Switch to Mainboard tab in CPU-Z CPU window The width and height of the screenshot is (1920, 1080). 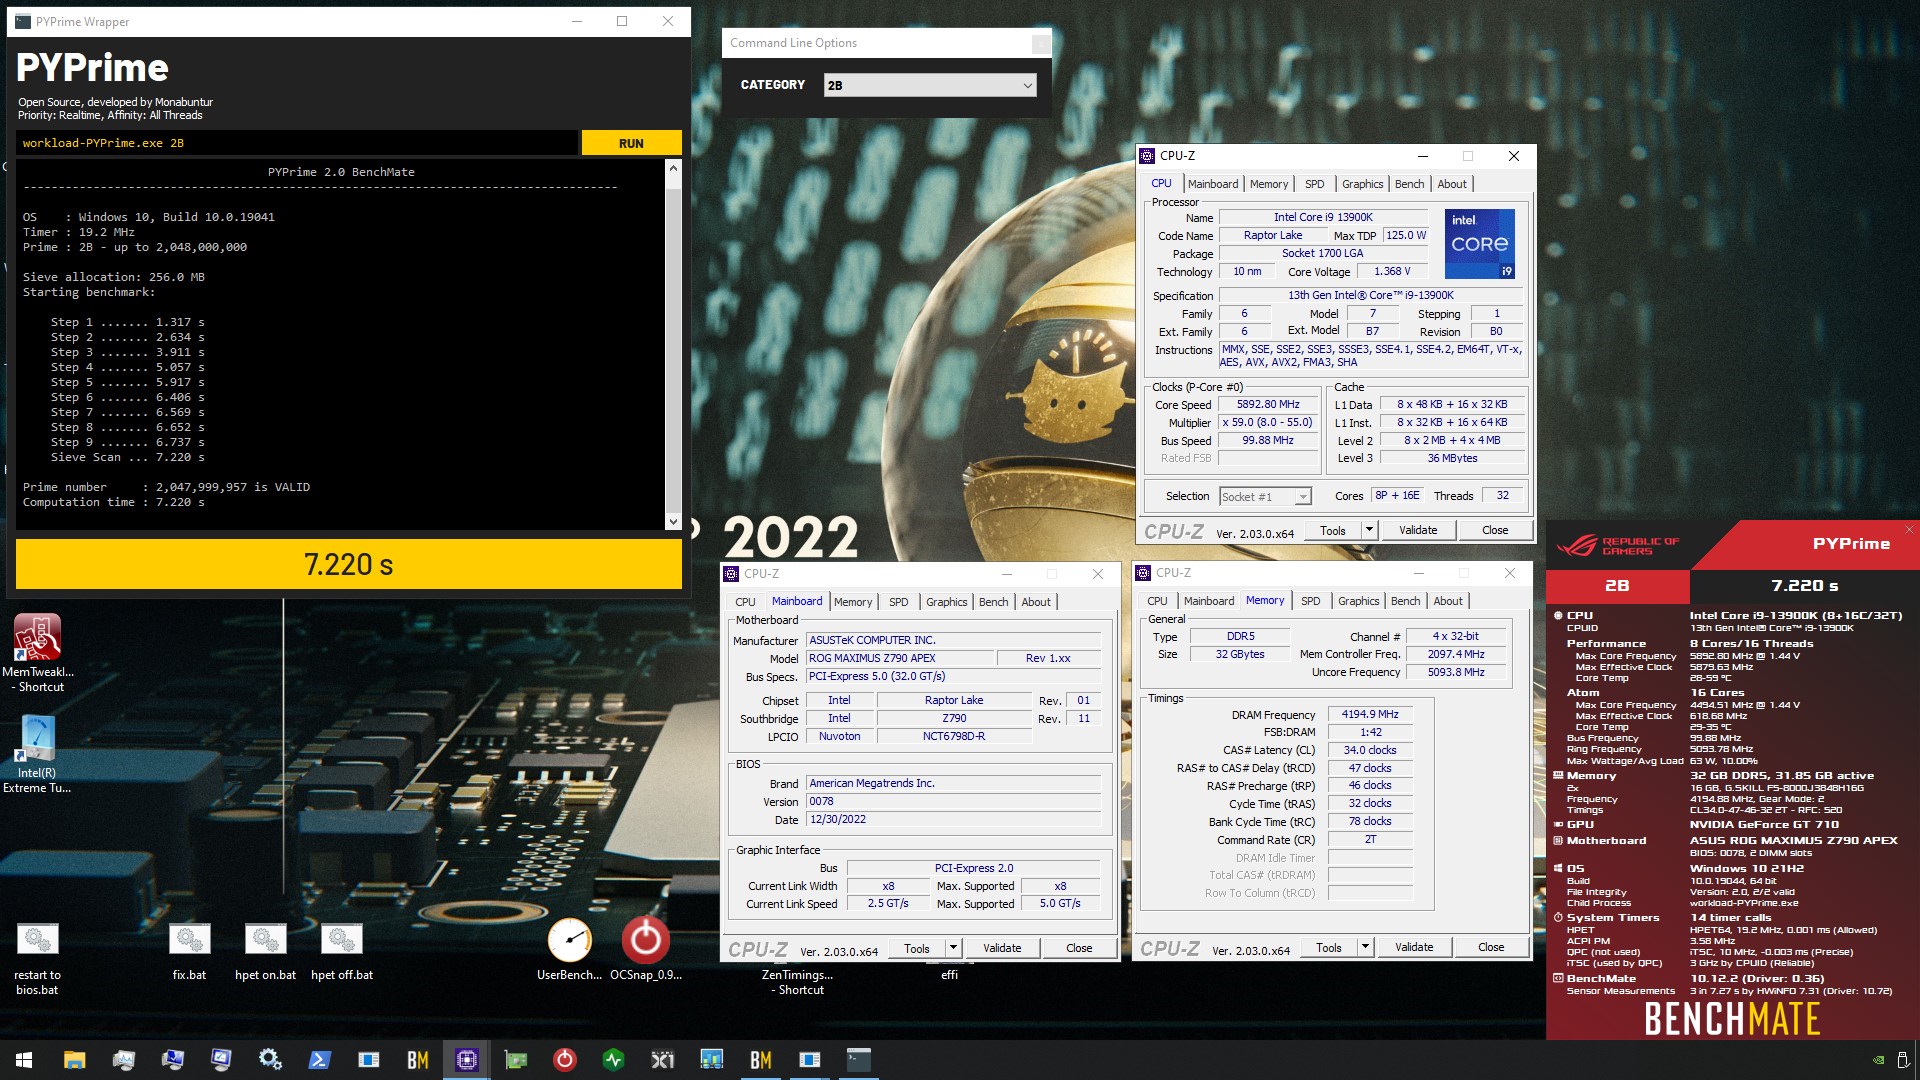click(x=1213, y=184)
